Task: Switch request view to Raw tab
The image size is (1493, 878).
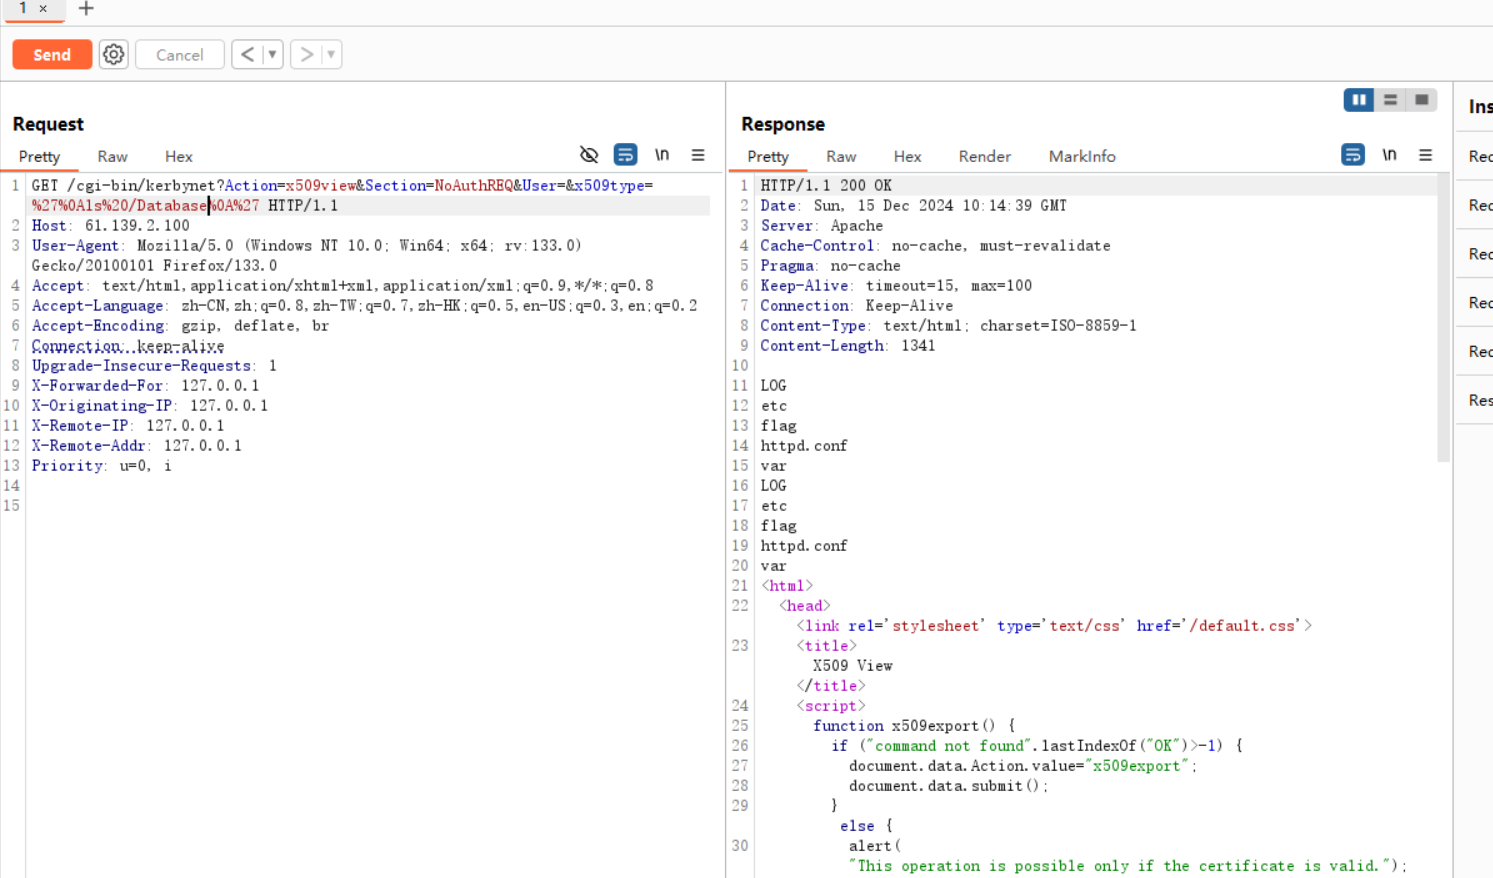Action: point(112,156)
